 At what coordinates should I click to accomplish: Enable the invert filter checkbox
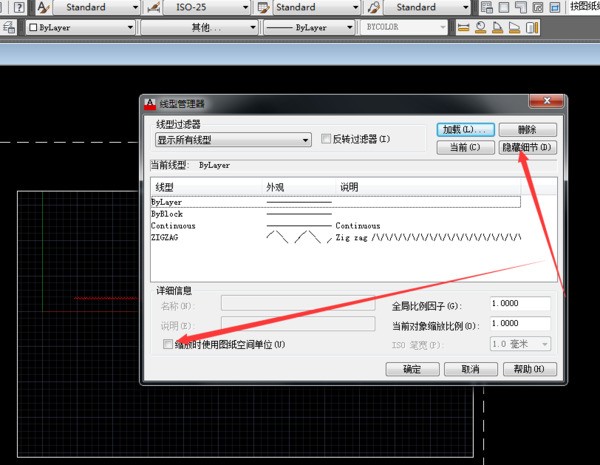[x=326, y=139]
